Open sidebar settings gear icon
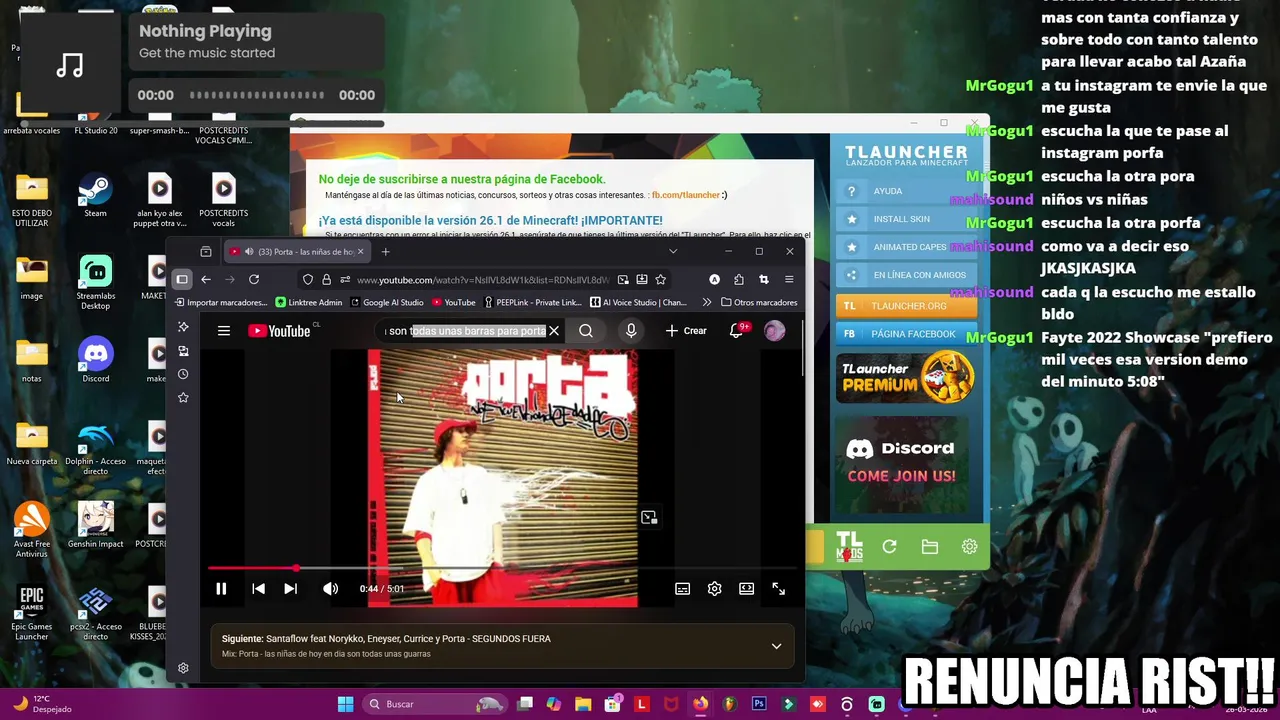This screenshot has width=1280, height=720. [183, 668]
